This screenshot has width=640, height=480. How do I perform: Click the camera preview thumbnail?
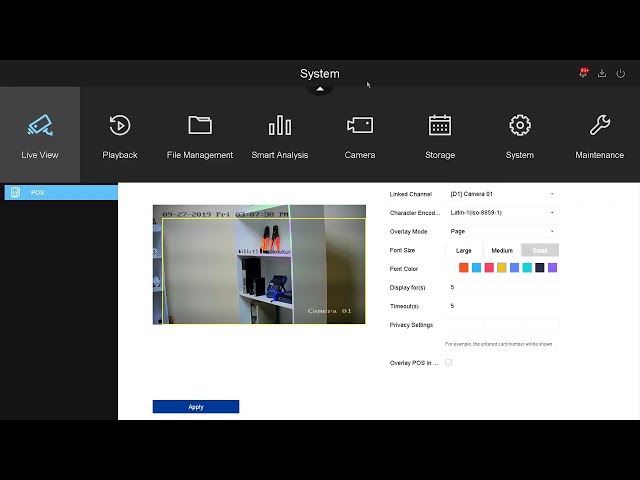pyautogui.click(x=259, y=264)
